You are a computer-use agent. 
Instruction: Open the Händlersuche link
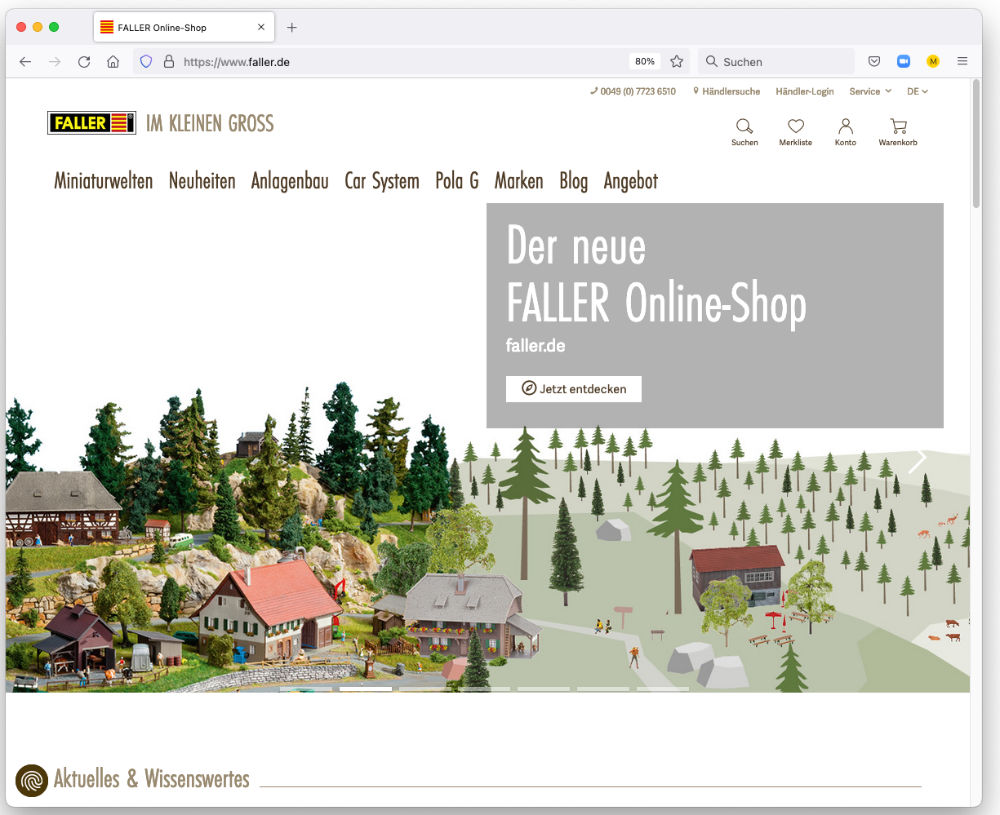726,91
